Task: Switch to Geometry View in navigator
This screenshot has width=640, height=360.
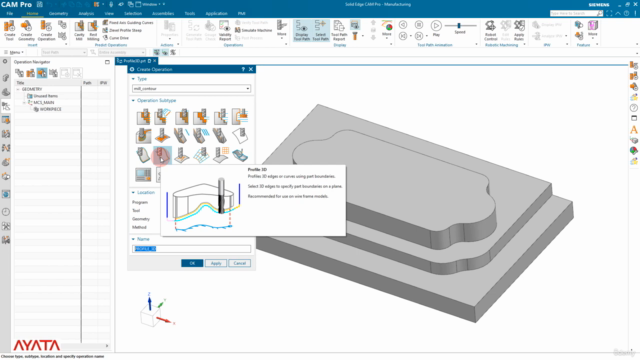Action: click(x=42, y=73)
